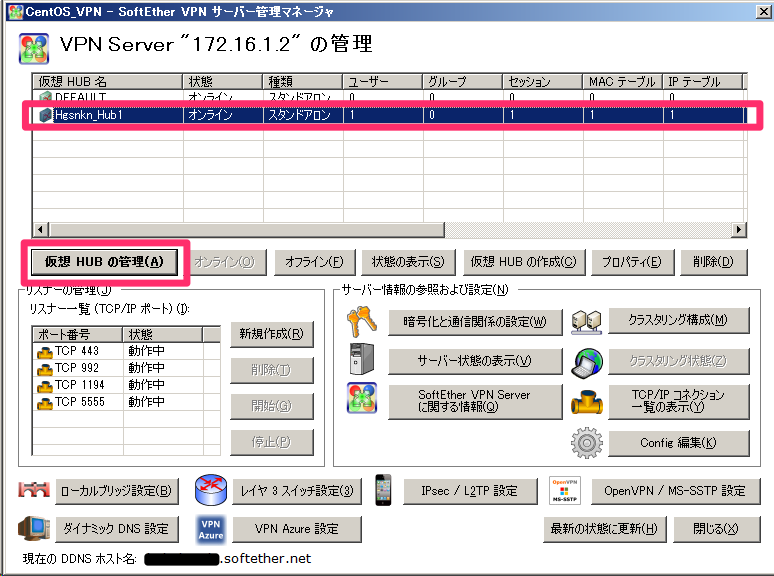Screen dimensions: 774x576
Task: Select the TCP 5555 listener row text
Action: [79, 402]
